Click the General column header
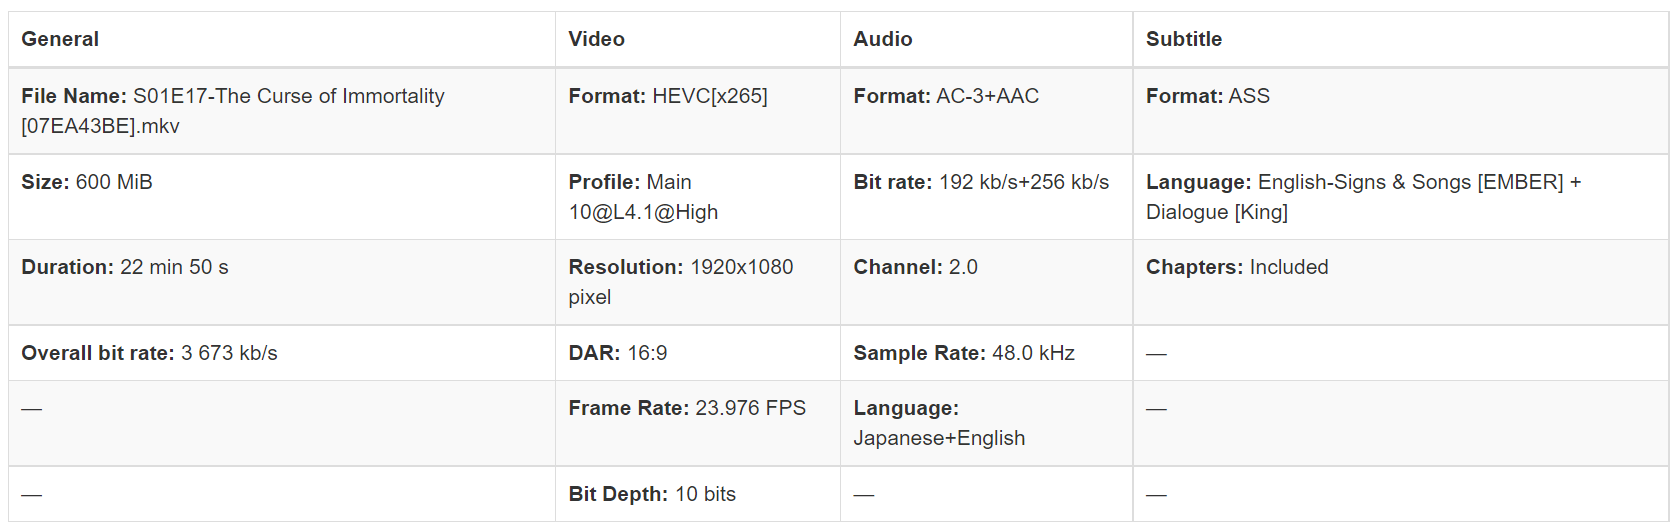This screenshot has height=528, width=1679. coord(60,39)
